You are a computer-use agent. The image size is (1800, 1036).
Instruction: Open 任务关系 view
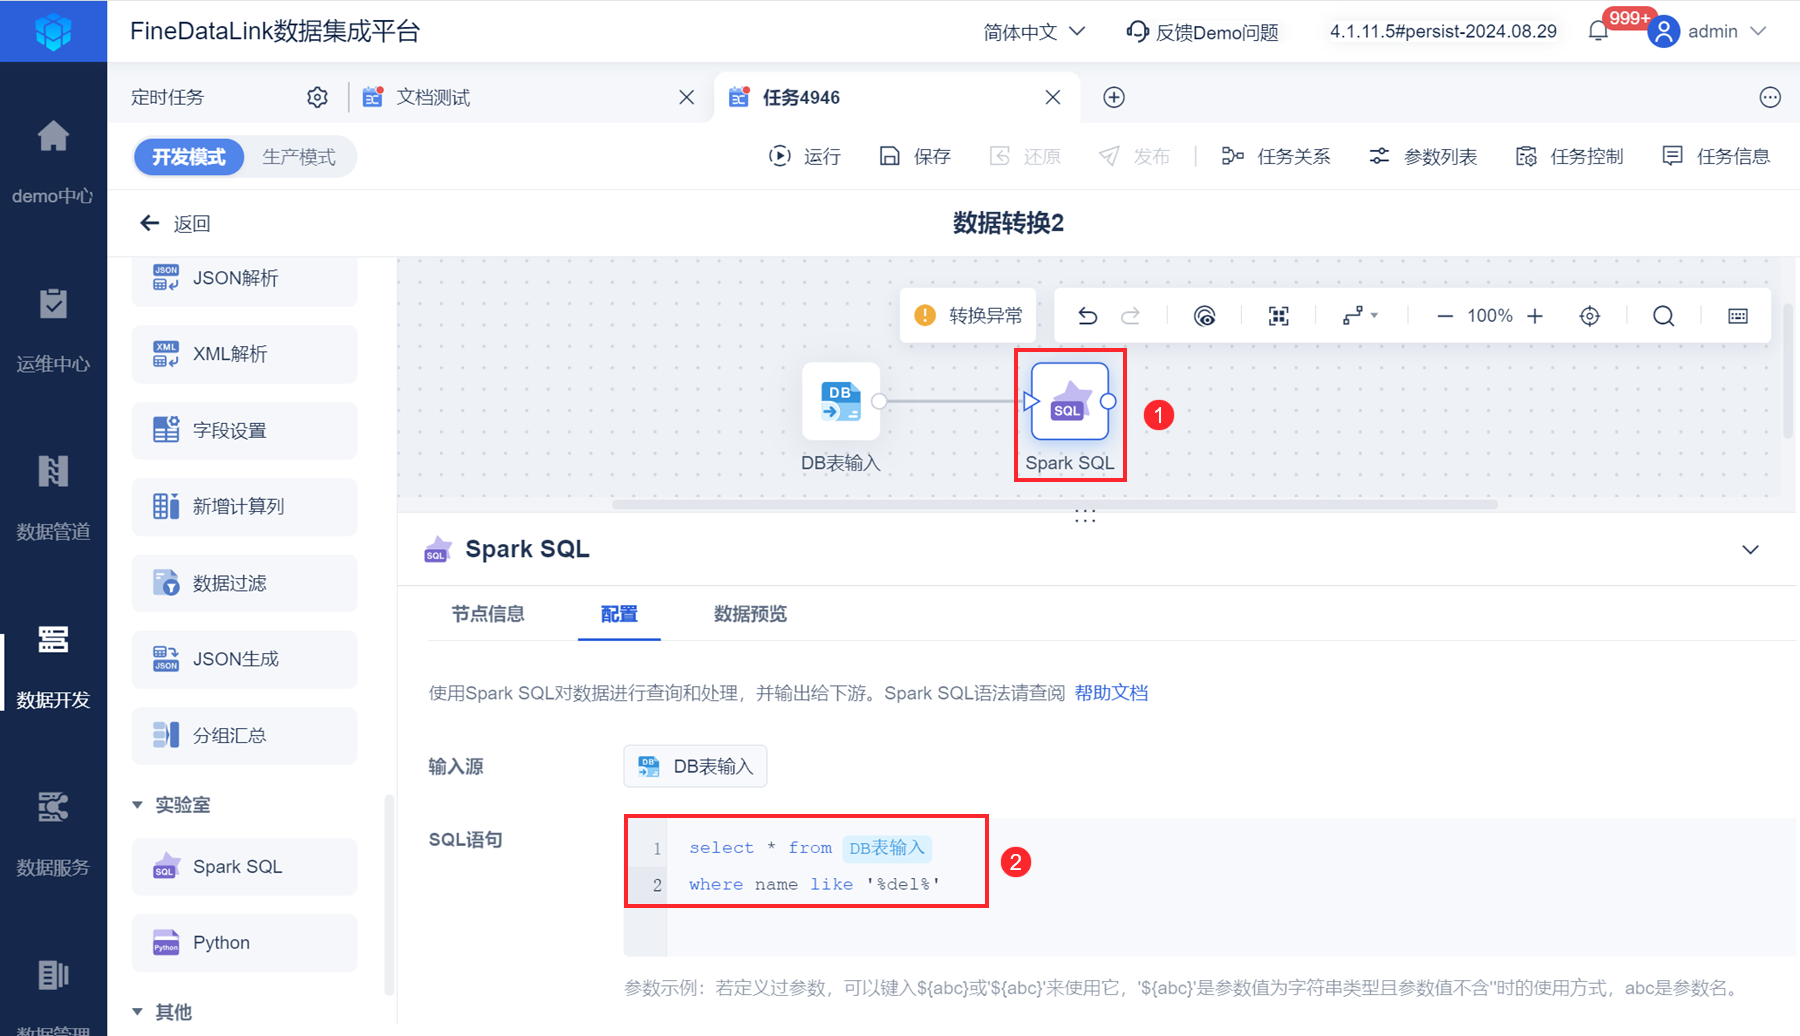click(x=1276, y=156)
